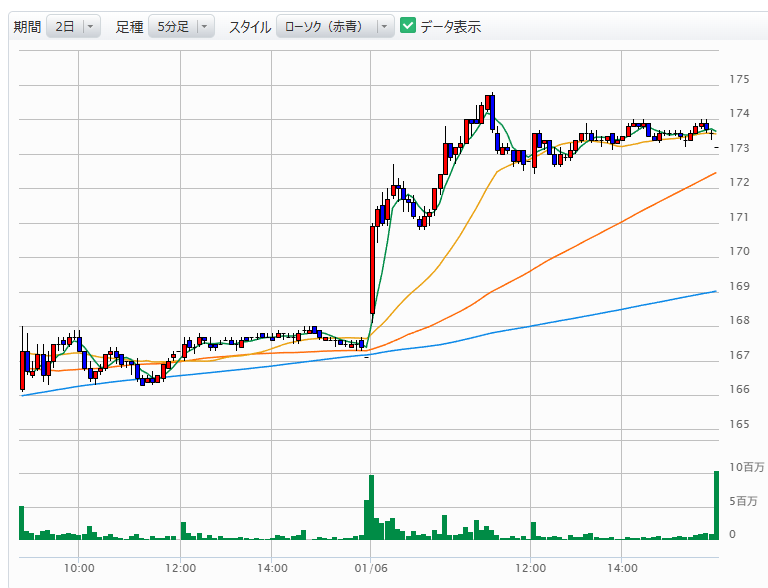
Task: Click the large red candle at 01/06 open
Action: tap(372, 268)
